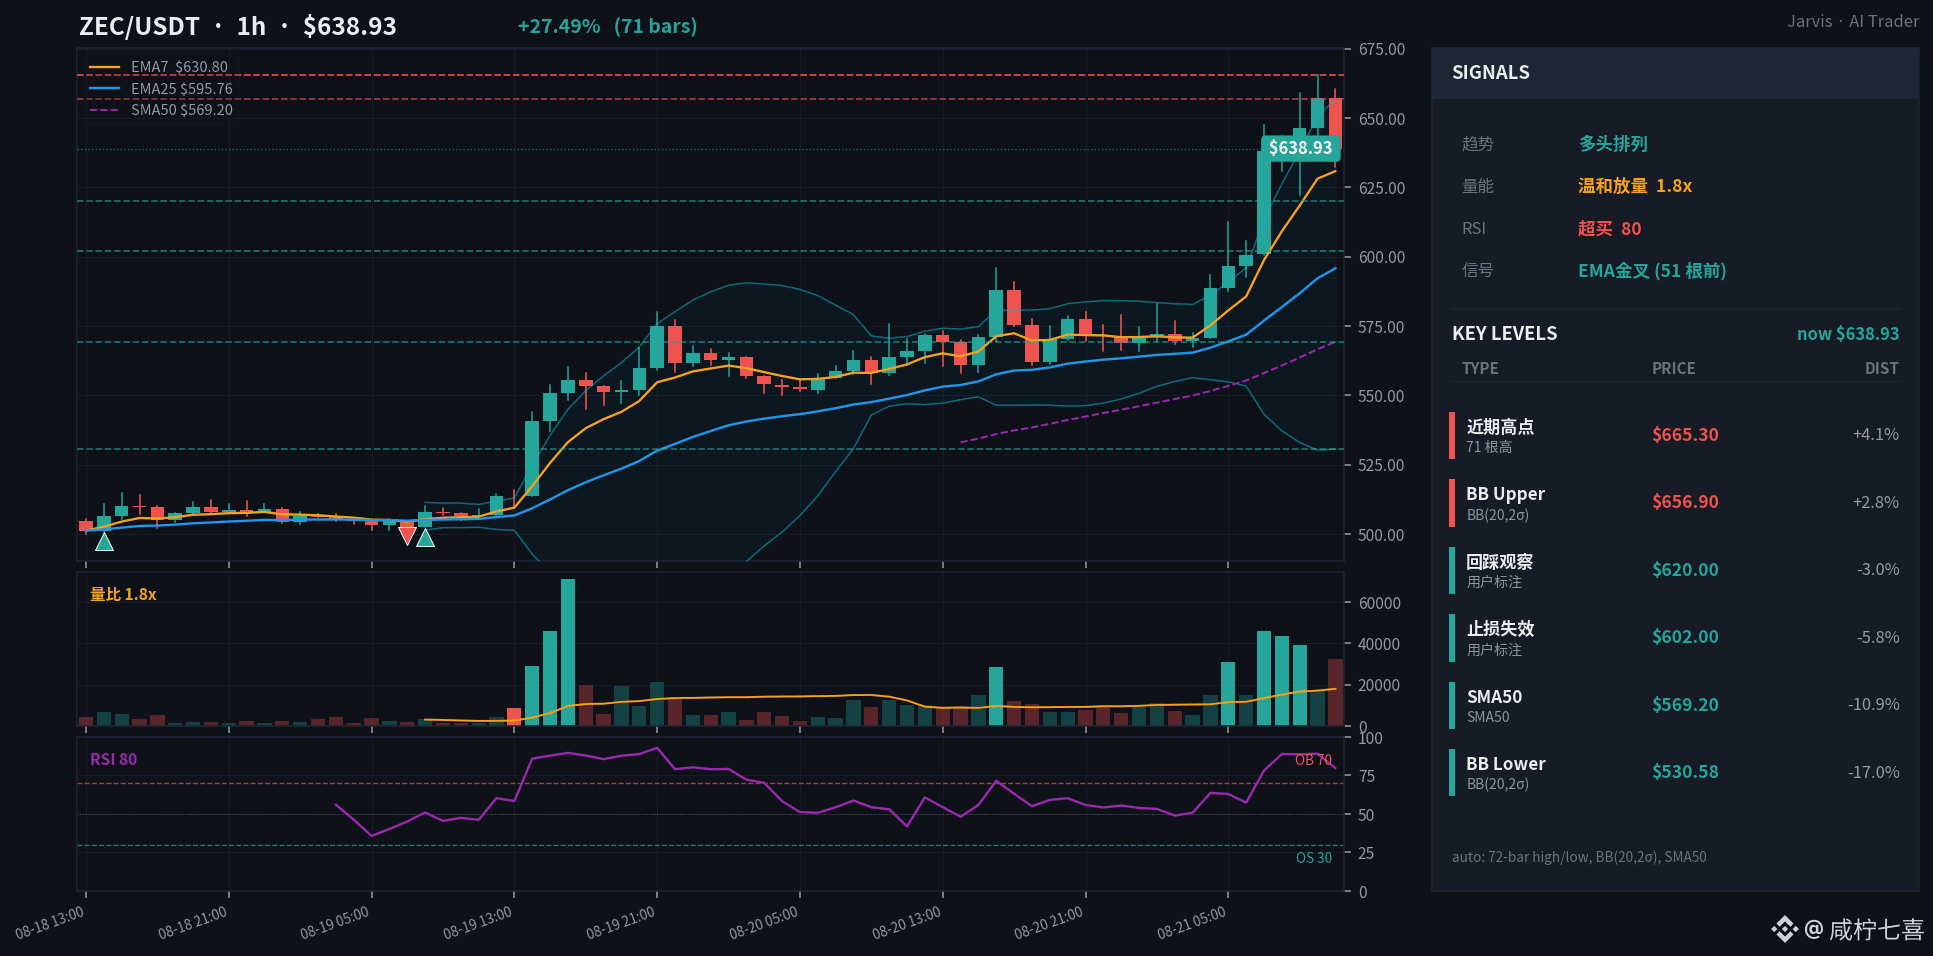Click the EMA7 $630.80 legend entry

pos(159,67)
